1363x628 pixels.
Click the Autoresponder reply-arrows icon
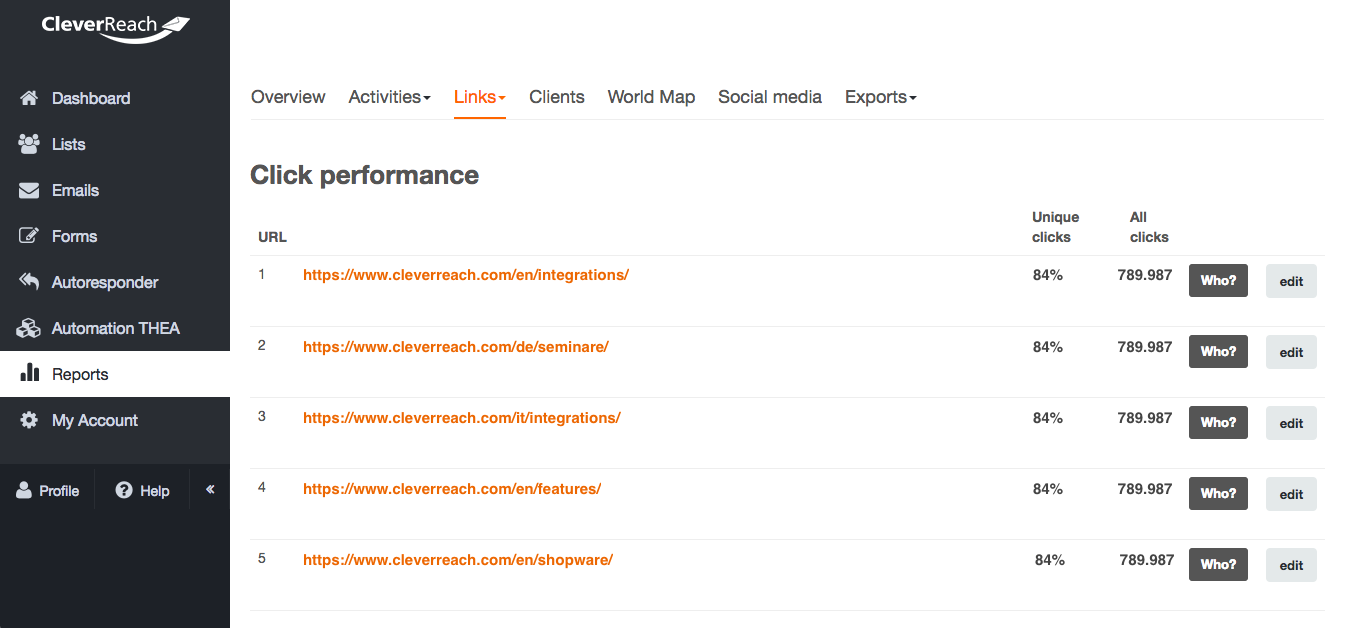point(29,282)
